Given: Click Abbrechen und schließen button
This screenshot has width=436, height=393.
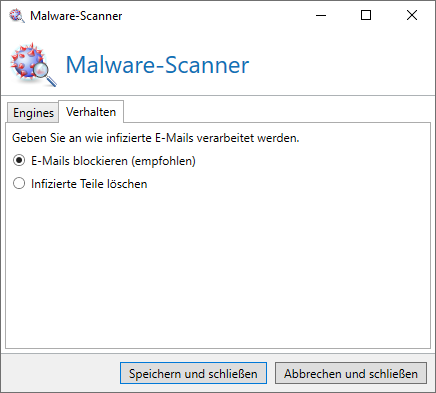Looking at the screenshot, I should [351, 373].
